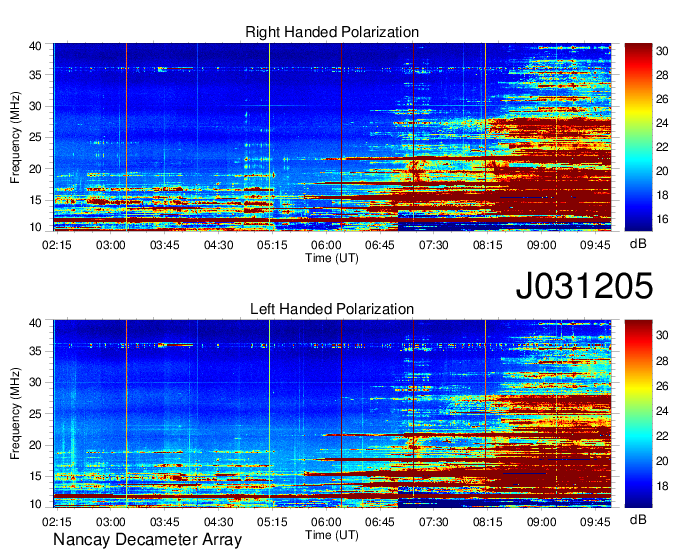Click 09:45 tick under Right Handed plot

pos(595,245)
